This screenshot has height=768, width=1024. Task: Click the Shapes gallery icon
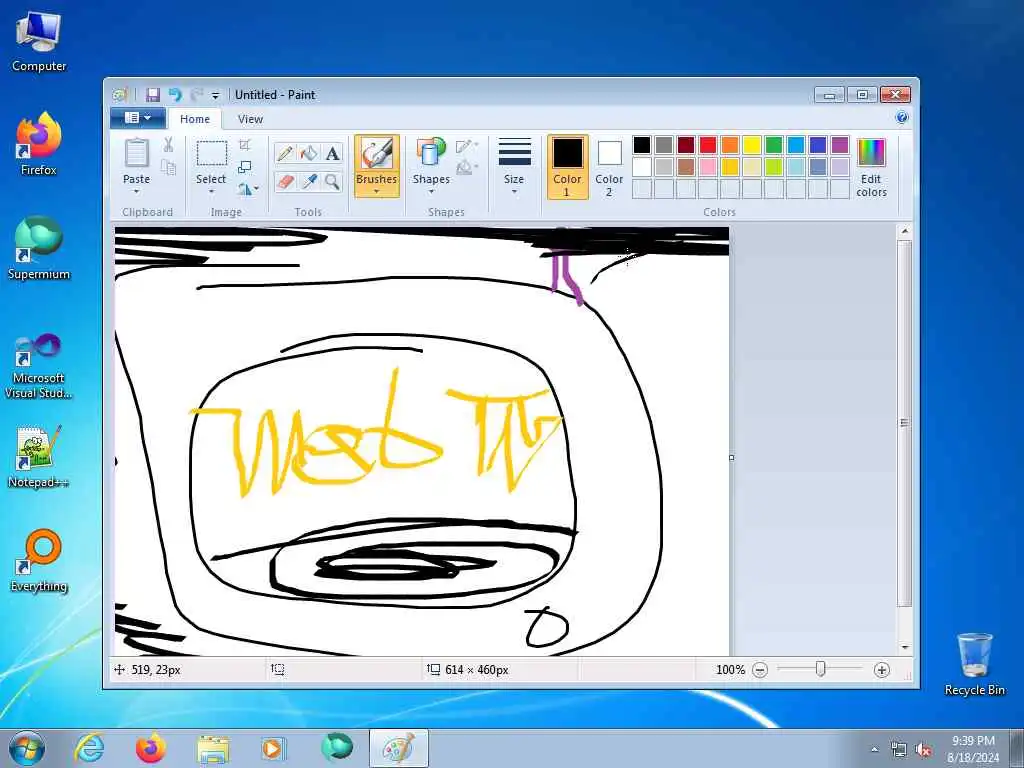[x=431, y=152]
